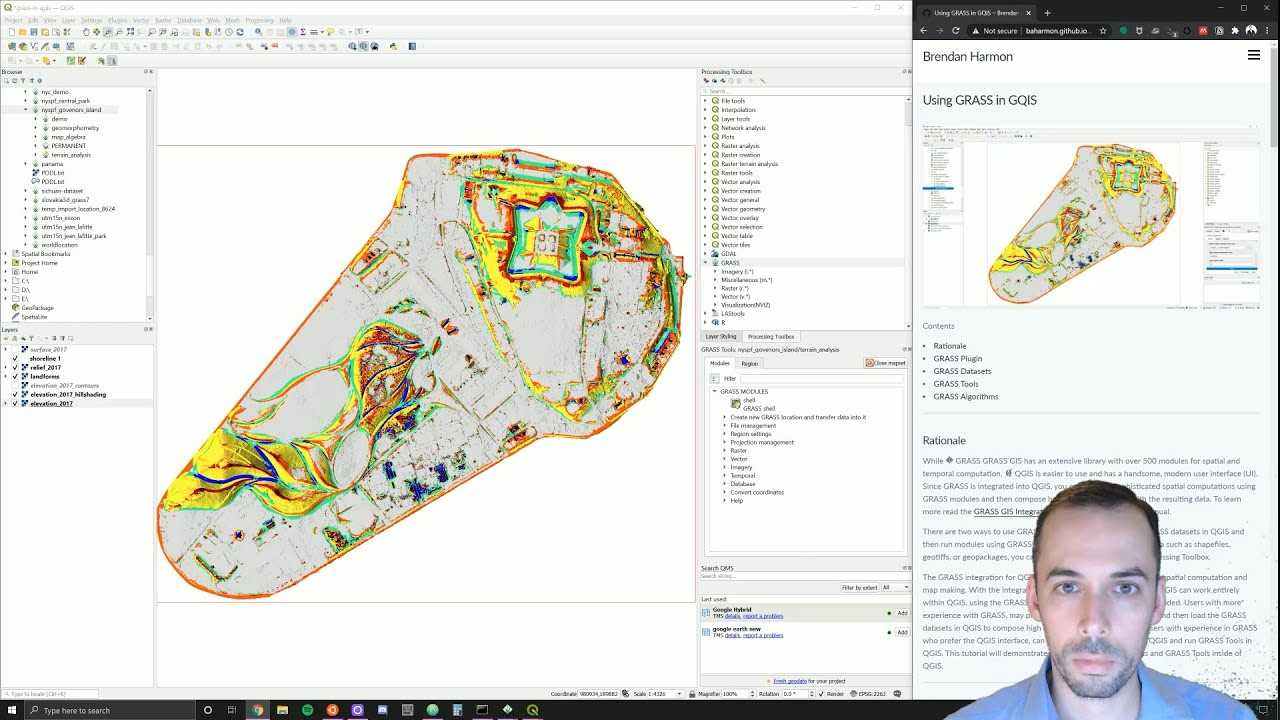Open the GRASS Plugin contents link
Screen dimensions: 1280x720
click(x=958, y=358)
